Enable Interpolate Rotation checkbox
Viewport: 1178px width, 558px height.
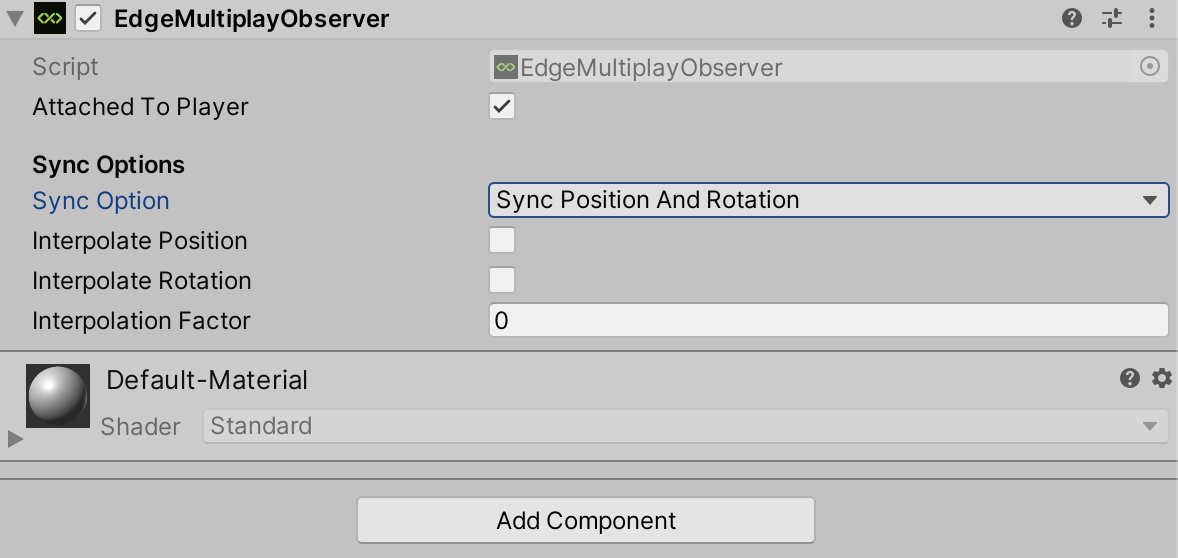point(502,280)
